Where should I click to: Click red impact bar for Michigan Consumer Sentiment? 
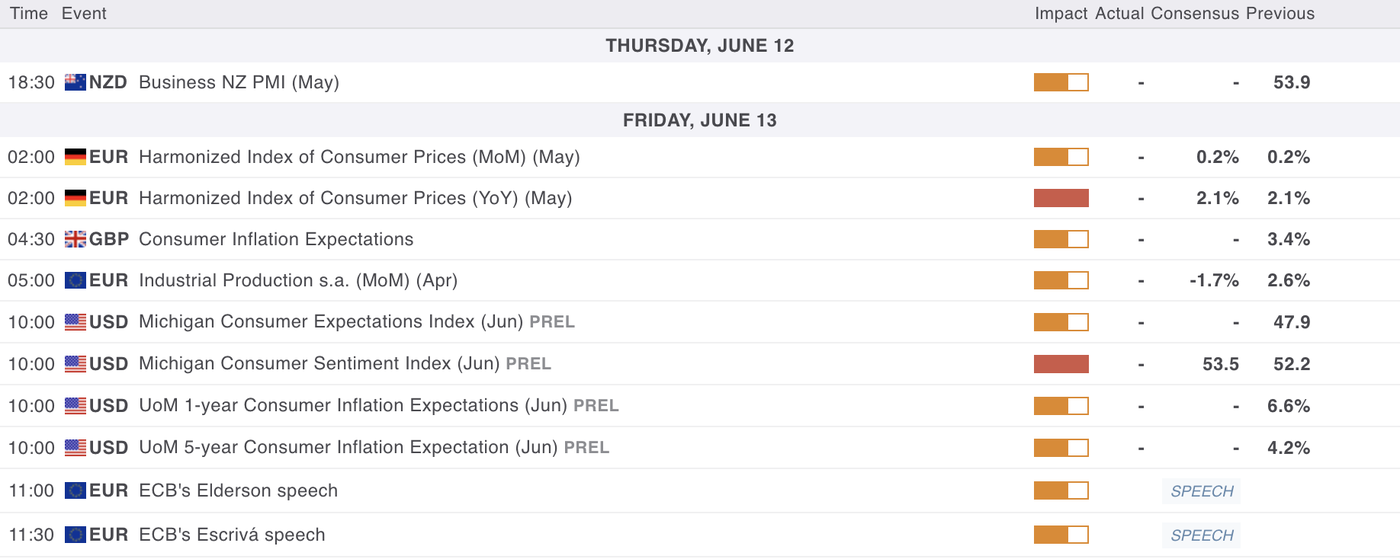pos(1061,364)
